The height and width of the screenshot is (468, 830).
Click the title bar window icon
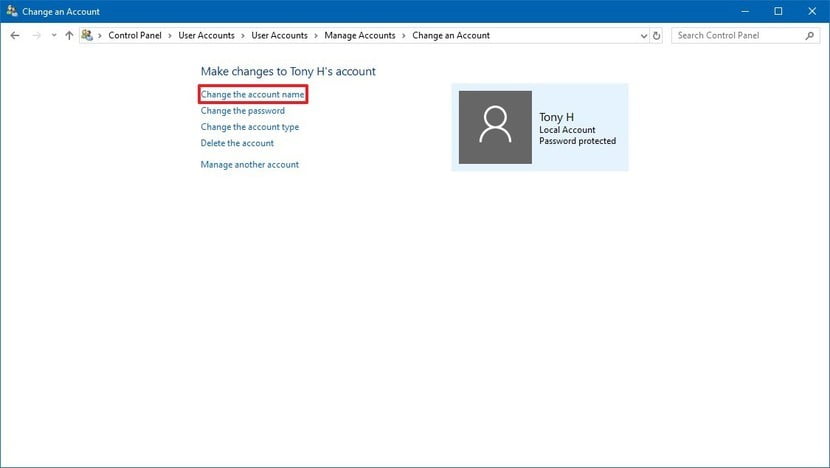click(x=12, y=11)
